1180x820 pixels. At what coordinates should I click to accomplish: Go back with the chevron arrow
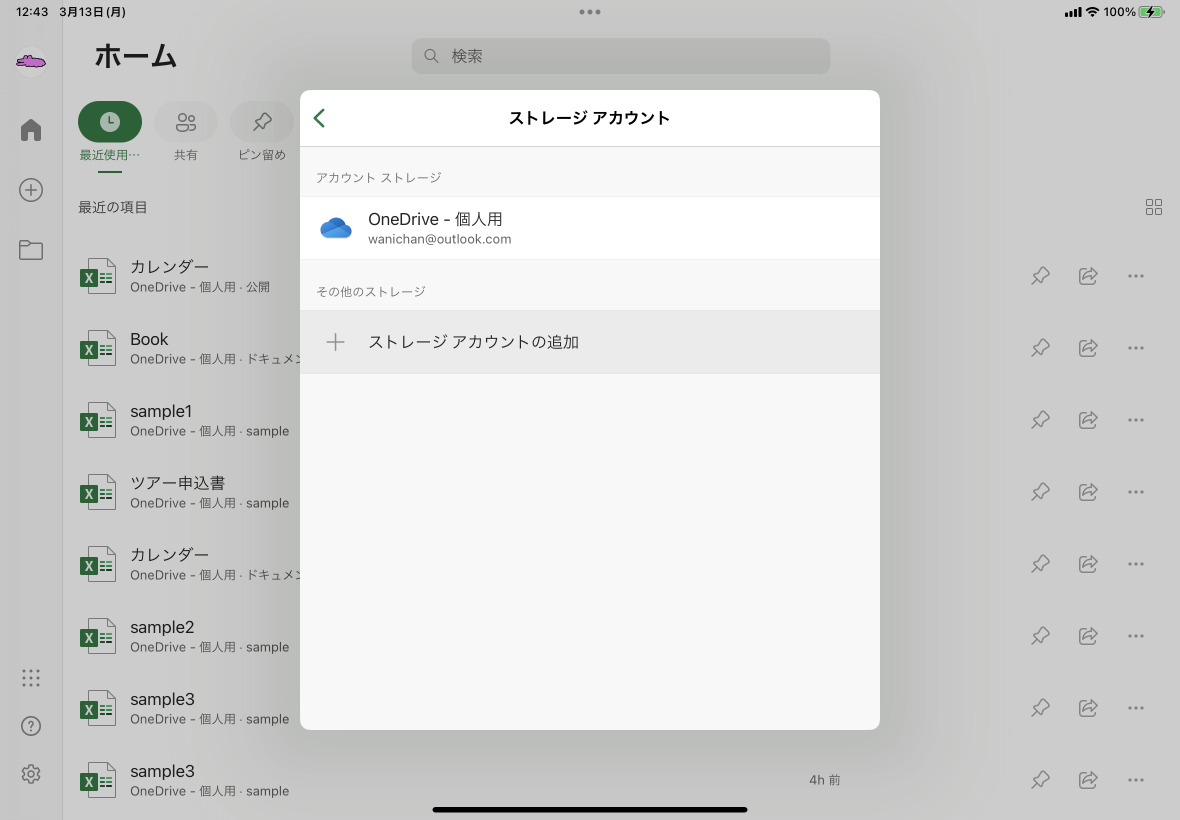(319, 117)
